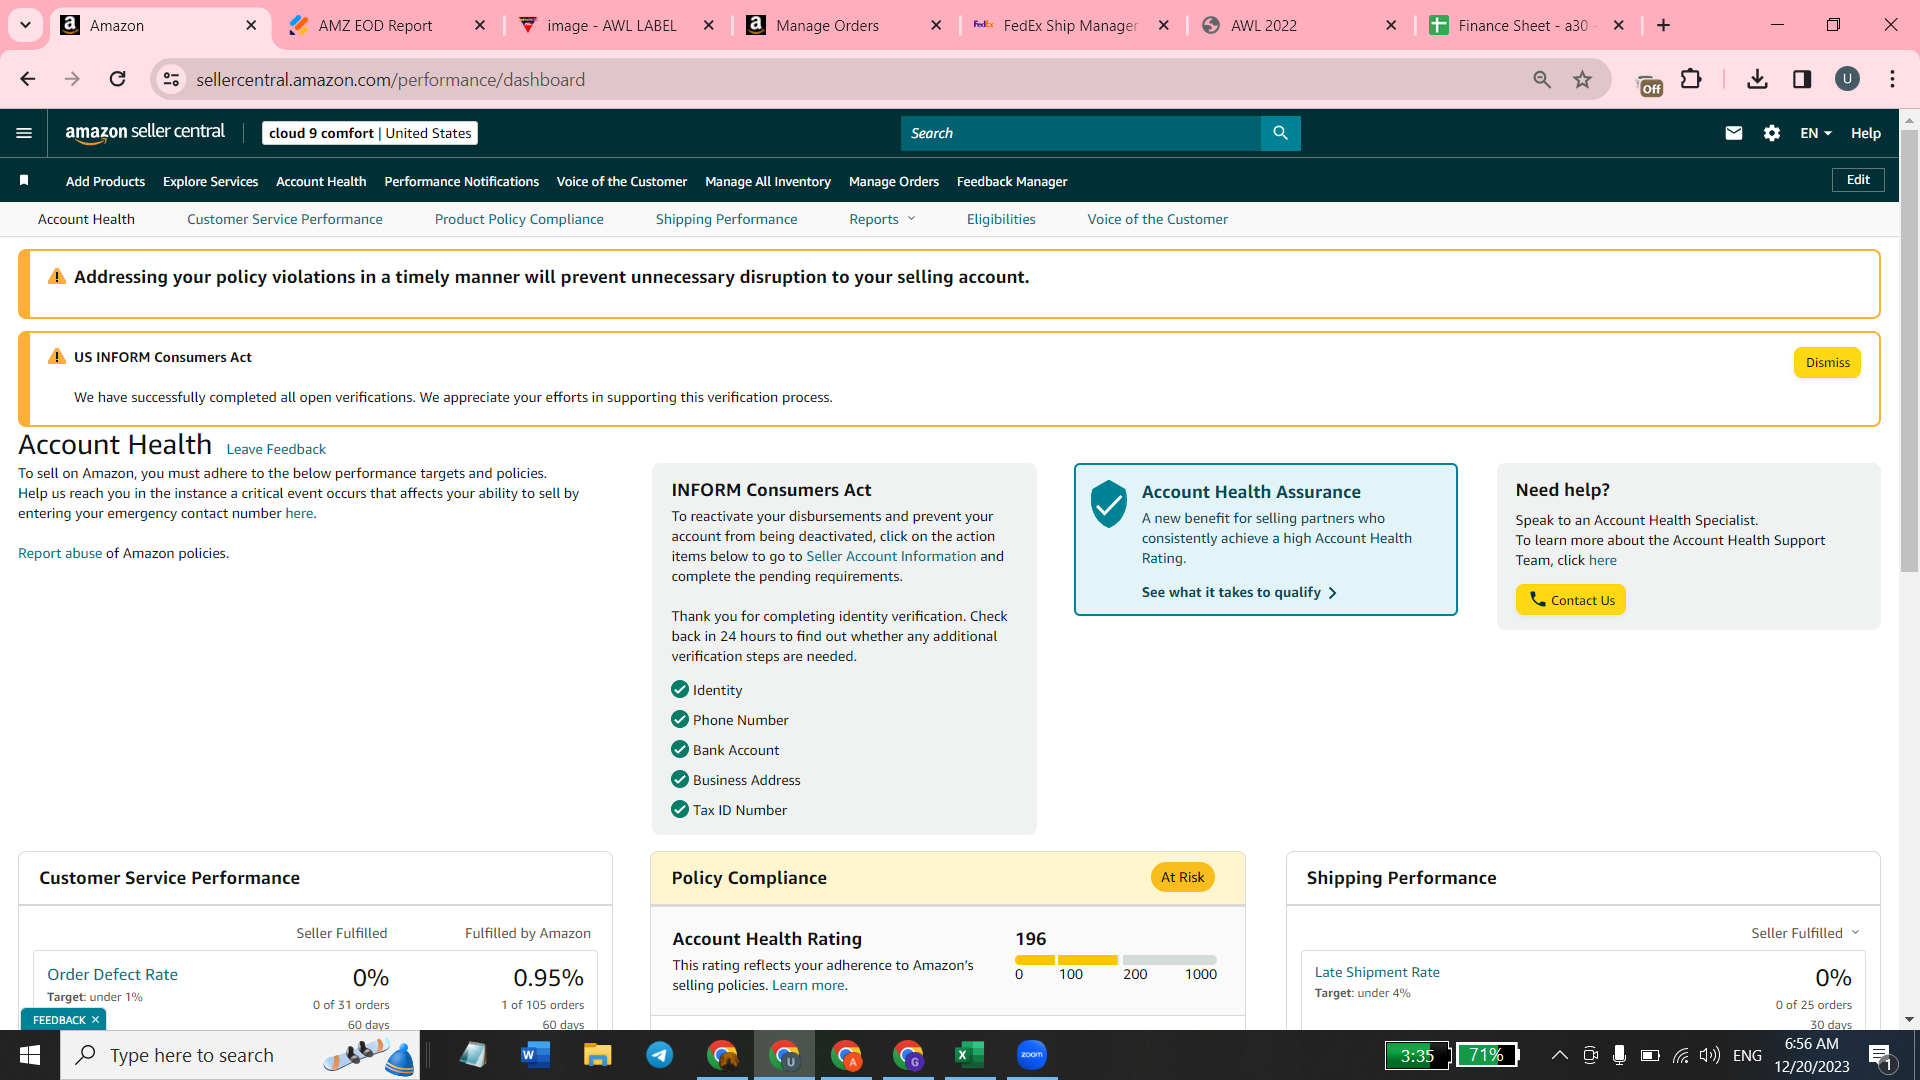Bookmark this page with star icon
Screen dimensions: 1920x1080
coord(1582,79)
